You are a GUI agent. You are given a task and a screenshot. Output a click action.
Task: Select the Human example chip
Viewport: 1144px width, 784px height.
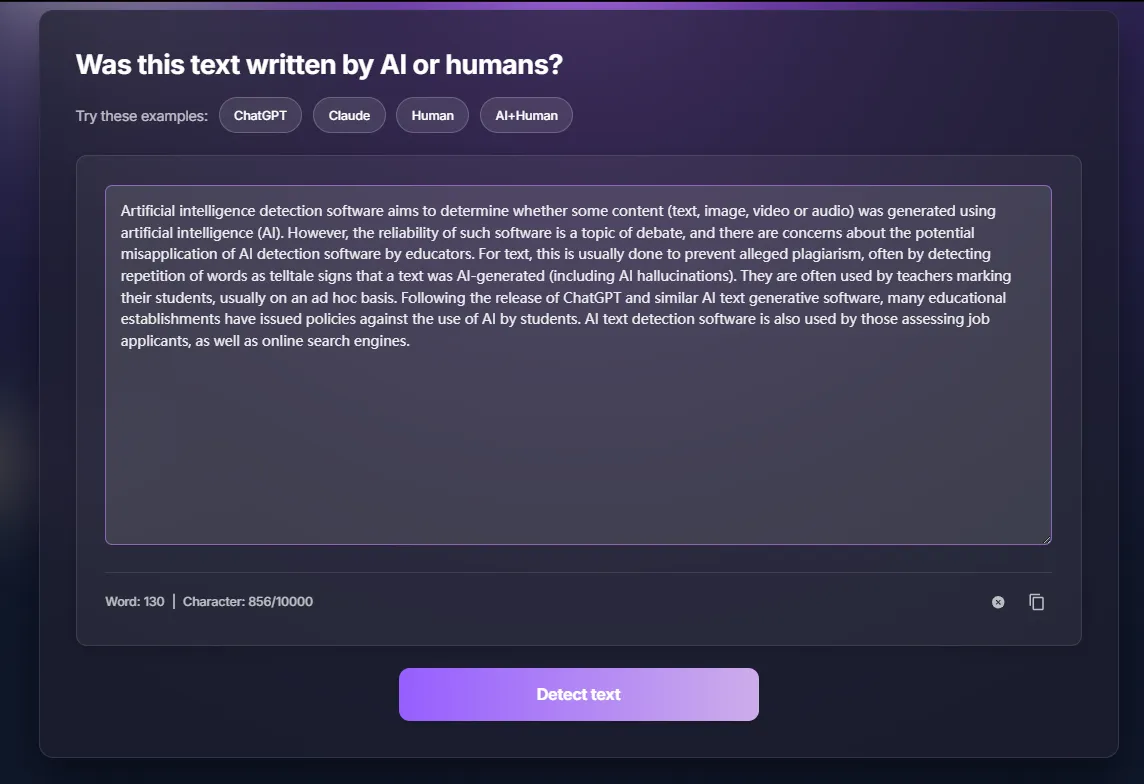click(432, 115)
